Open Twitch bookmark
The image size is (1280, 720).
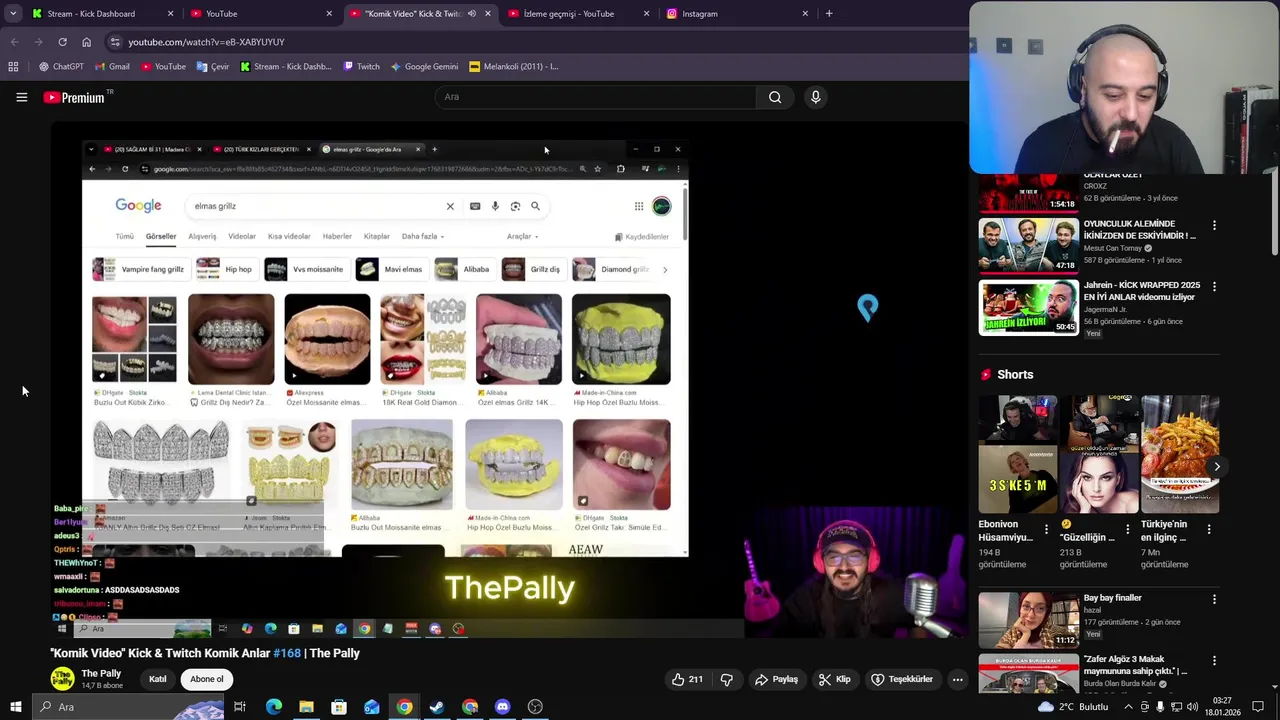click(x=361, y=67)
